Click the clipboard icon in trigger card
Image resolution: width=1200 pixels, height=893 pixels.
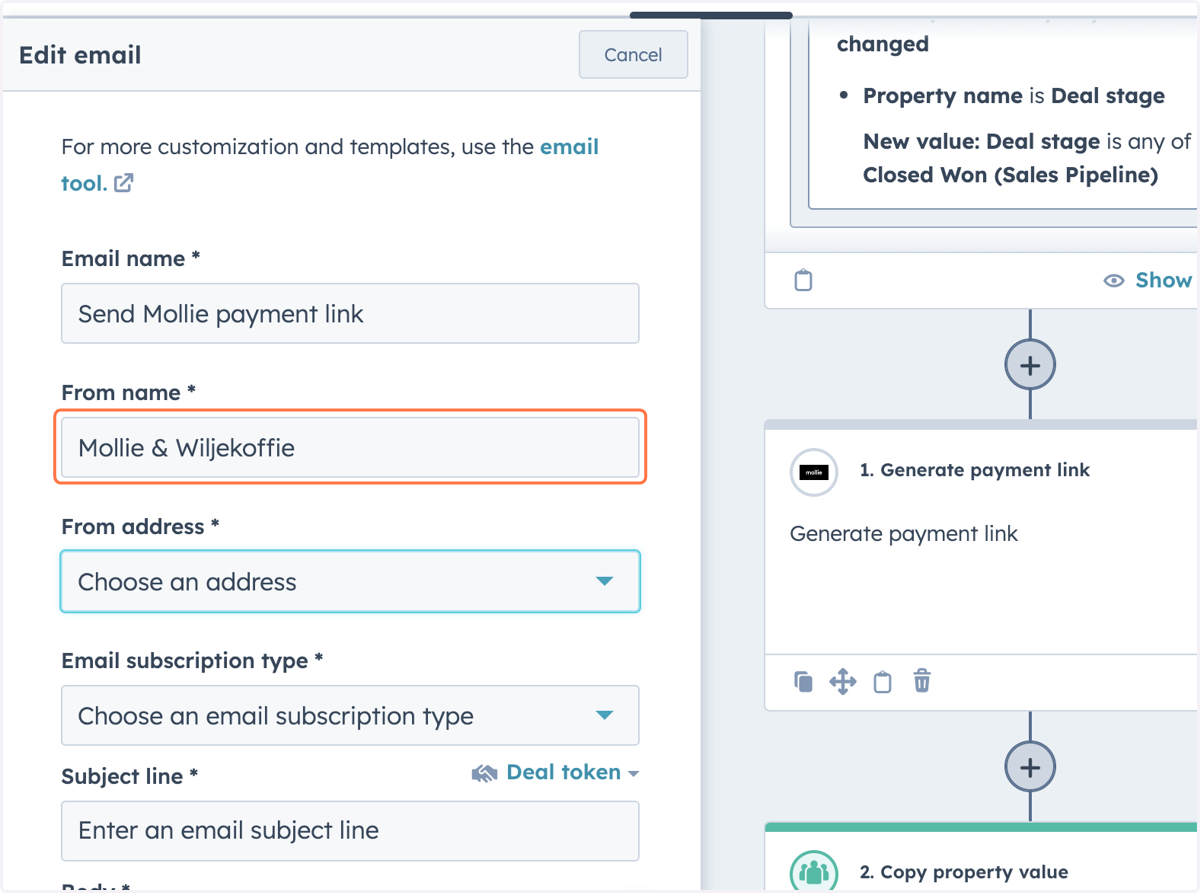pyautogui.click(x=803, y=280)
